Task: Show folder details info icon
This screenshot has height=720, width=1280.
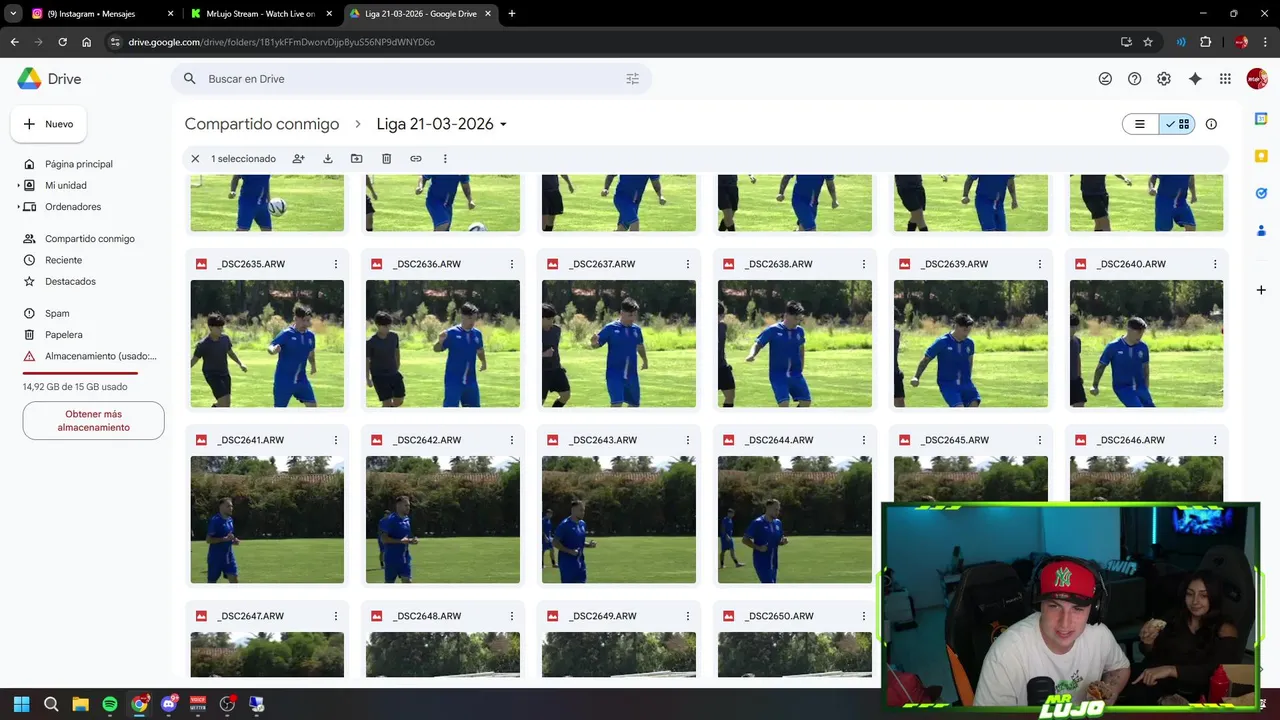Action: point(1211,124)
